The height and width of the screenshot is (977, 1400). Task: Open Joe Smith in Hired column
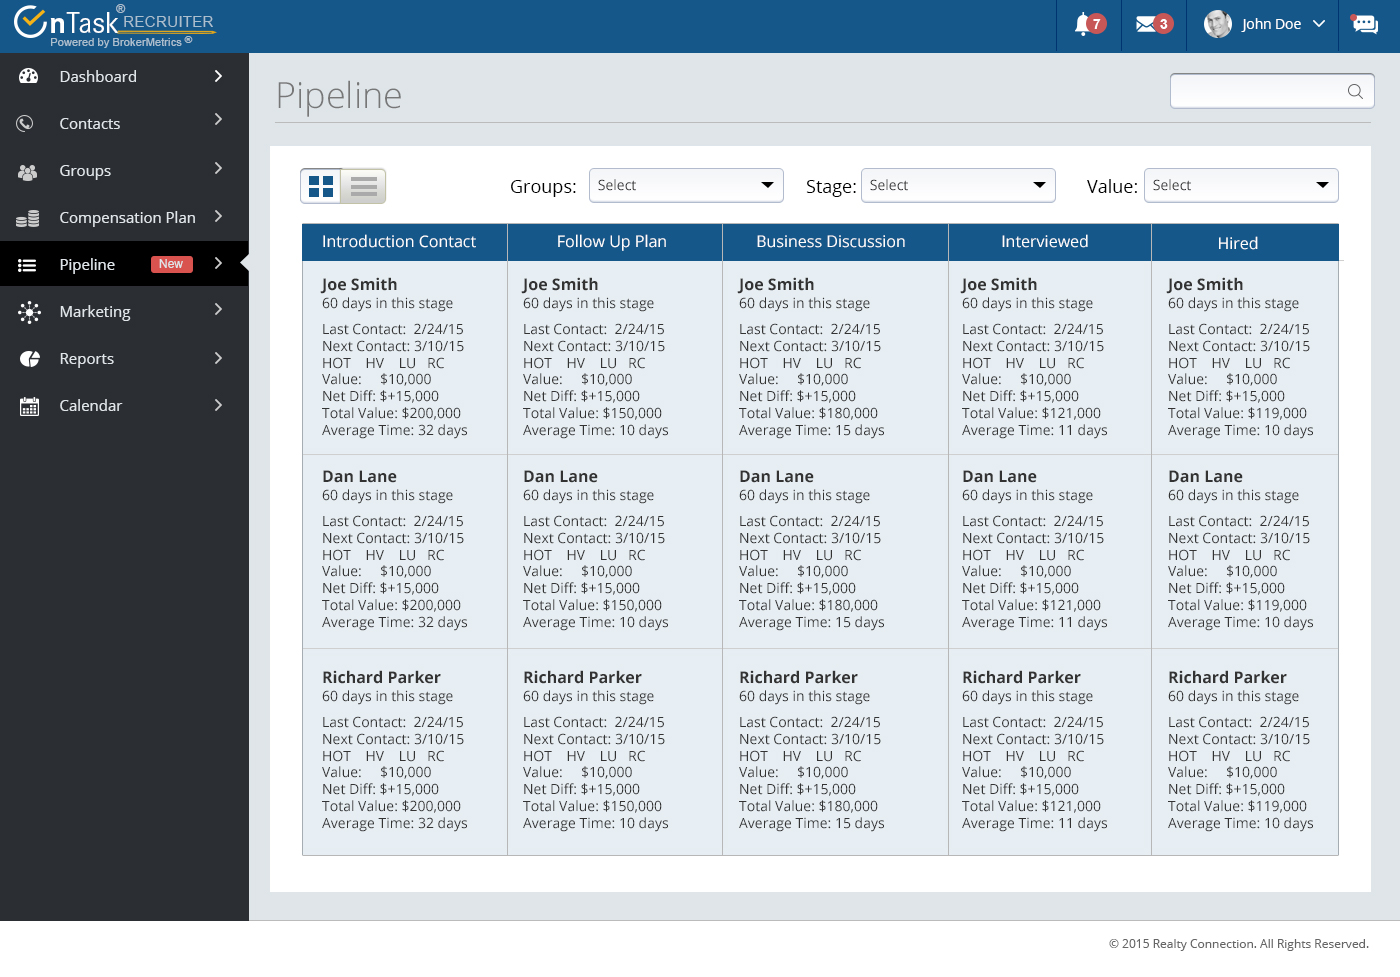tap(1205, 285)
